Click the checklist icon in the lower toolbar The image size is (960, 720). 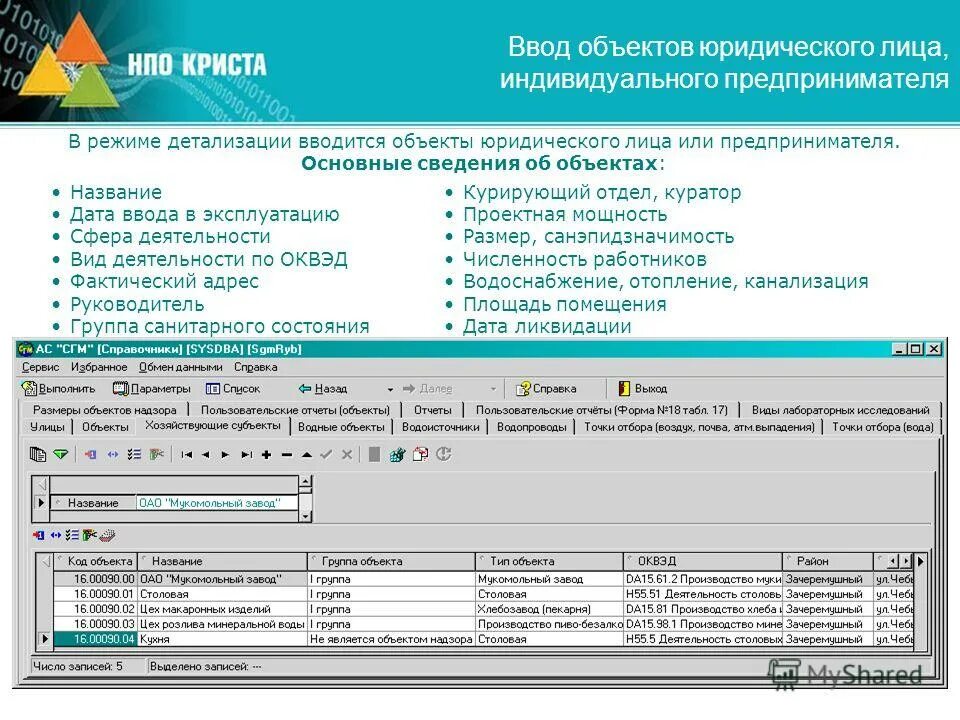click(x=72, y=535)
